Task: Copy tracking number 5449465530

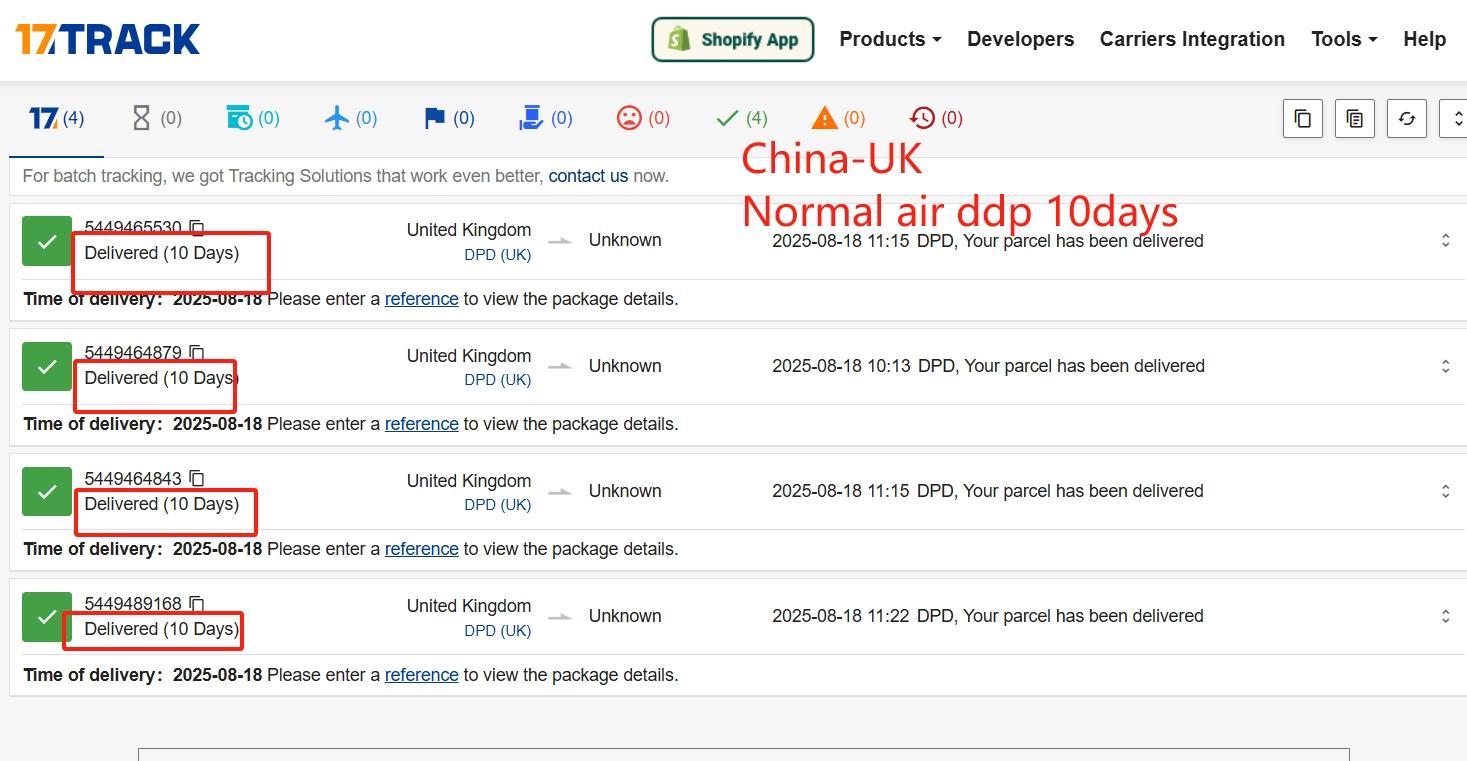Action: 197,227
